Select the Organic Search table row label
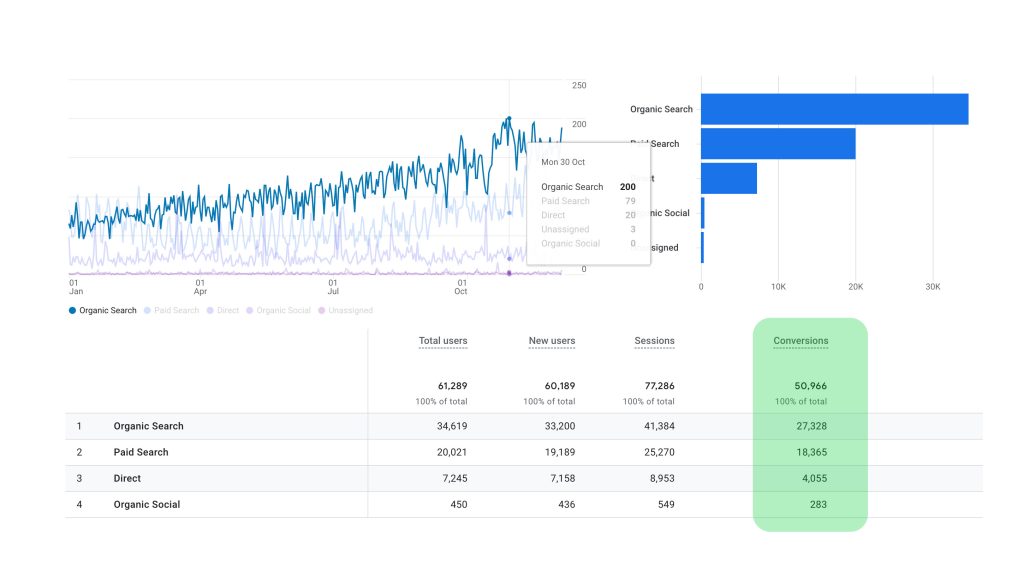 (148, 426)
